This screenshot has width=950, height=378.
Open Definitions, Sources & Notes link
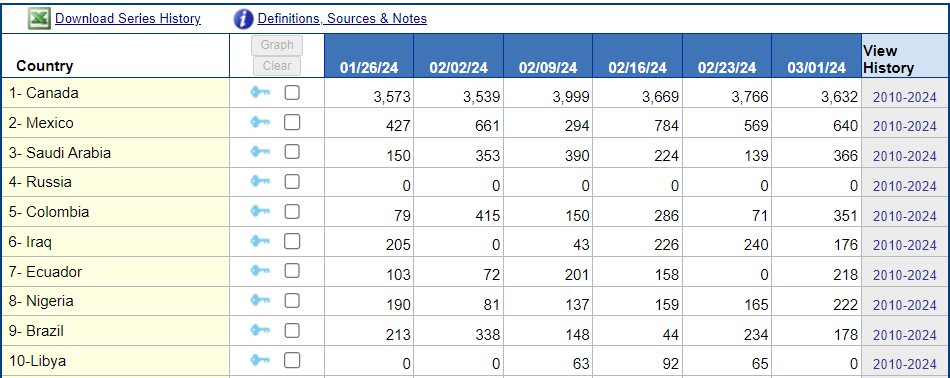click(x=342, y=19)
